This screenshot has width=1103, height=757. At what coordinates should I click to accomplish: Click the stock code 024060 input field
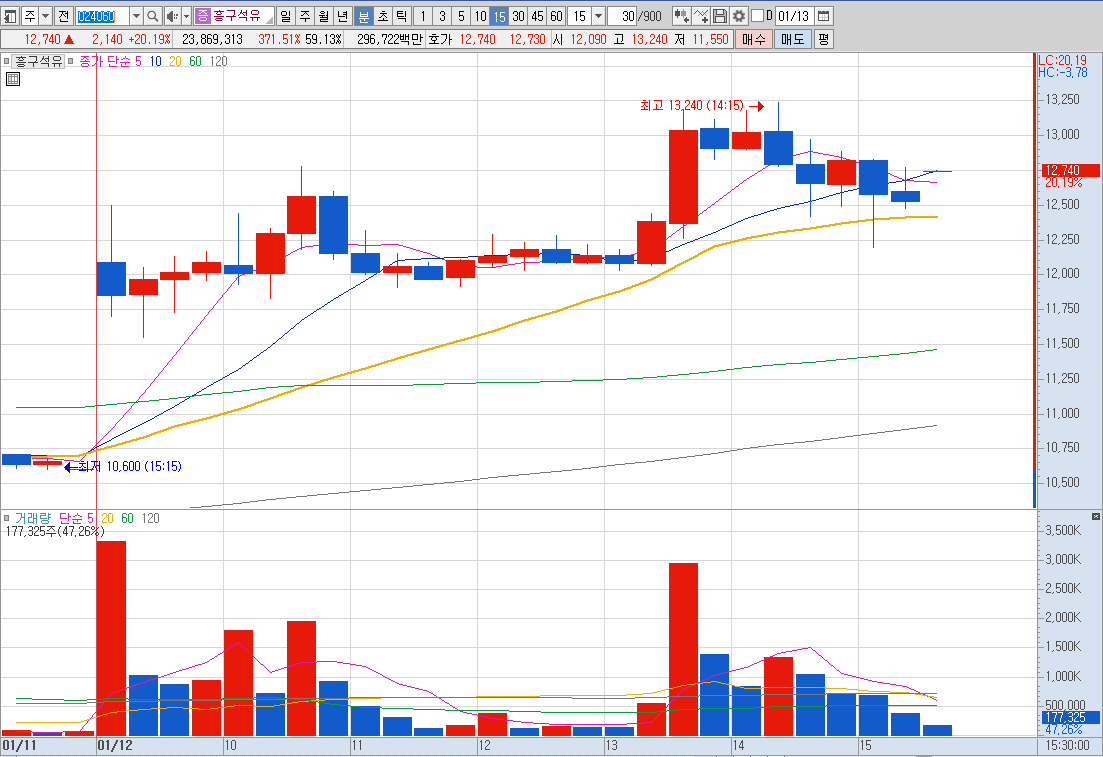click(x=102, y=15)
